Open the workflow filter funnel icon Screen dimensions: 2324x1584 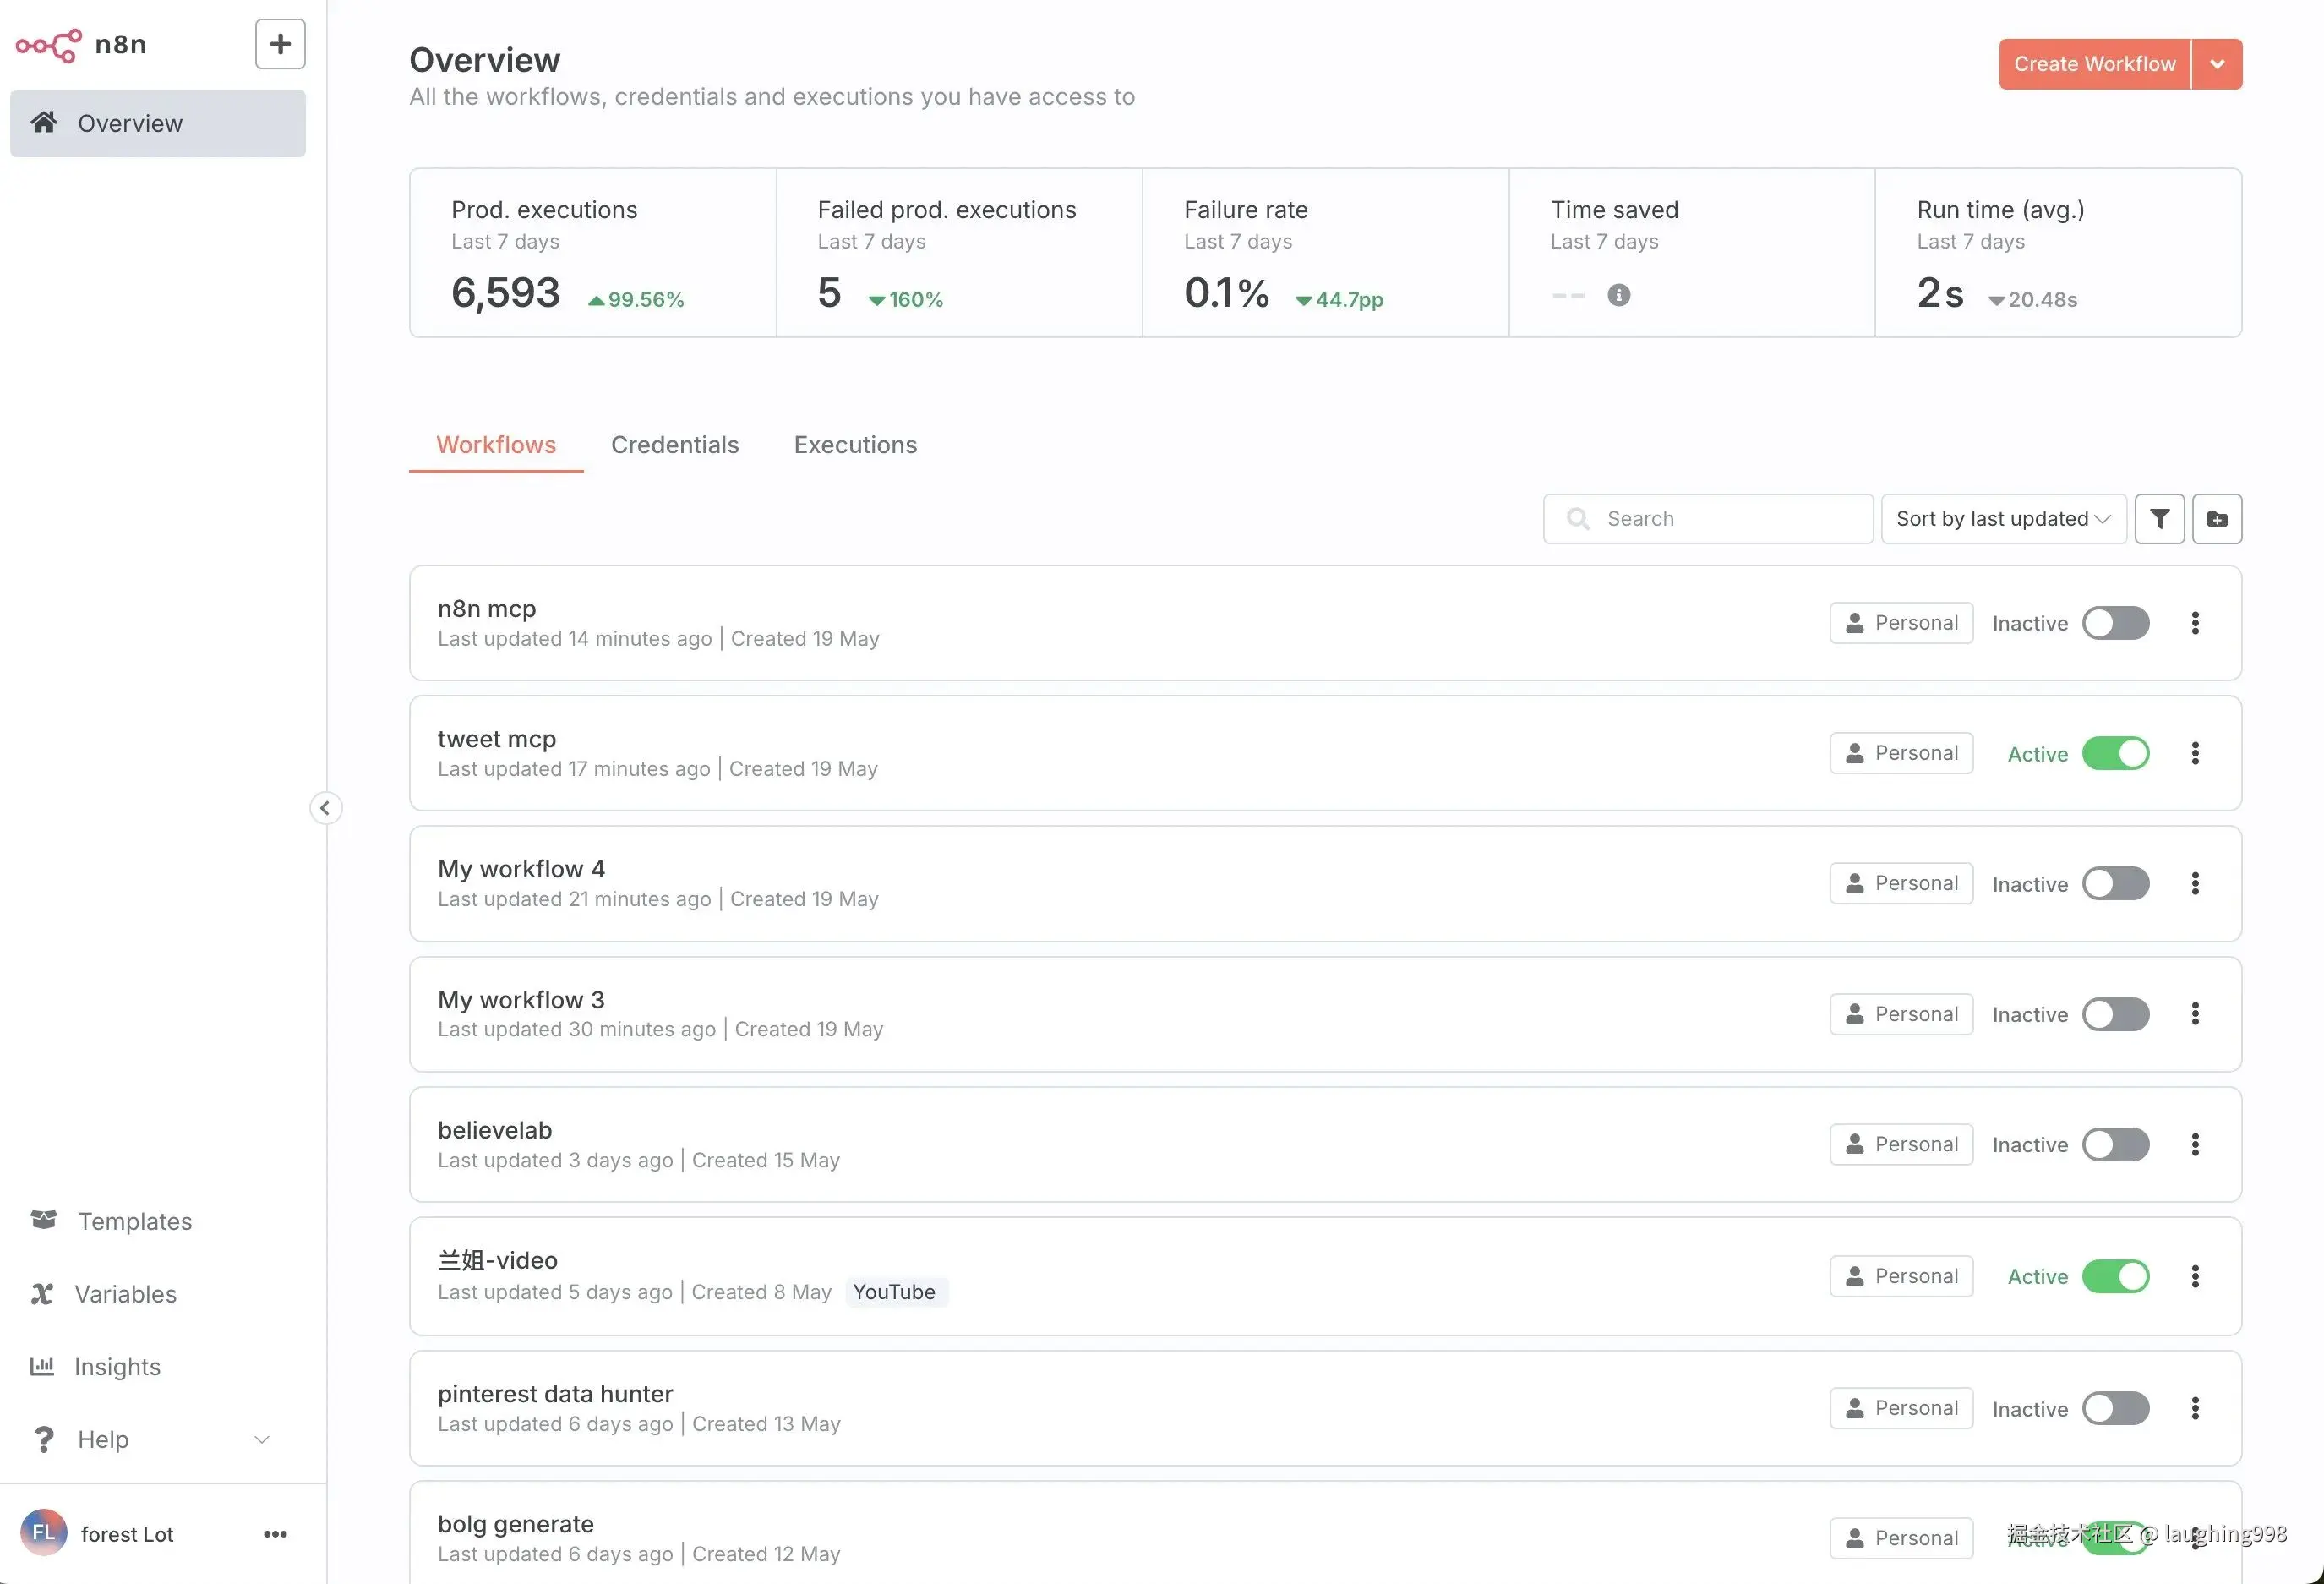coord(2159,519)
